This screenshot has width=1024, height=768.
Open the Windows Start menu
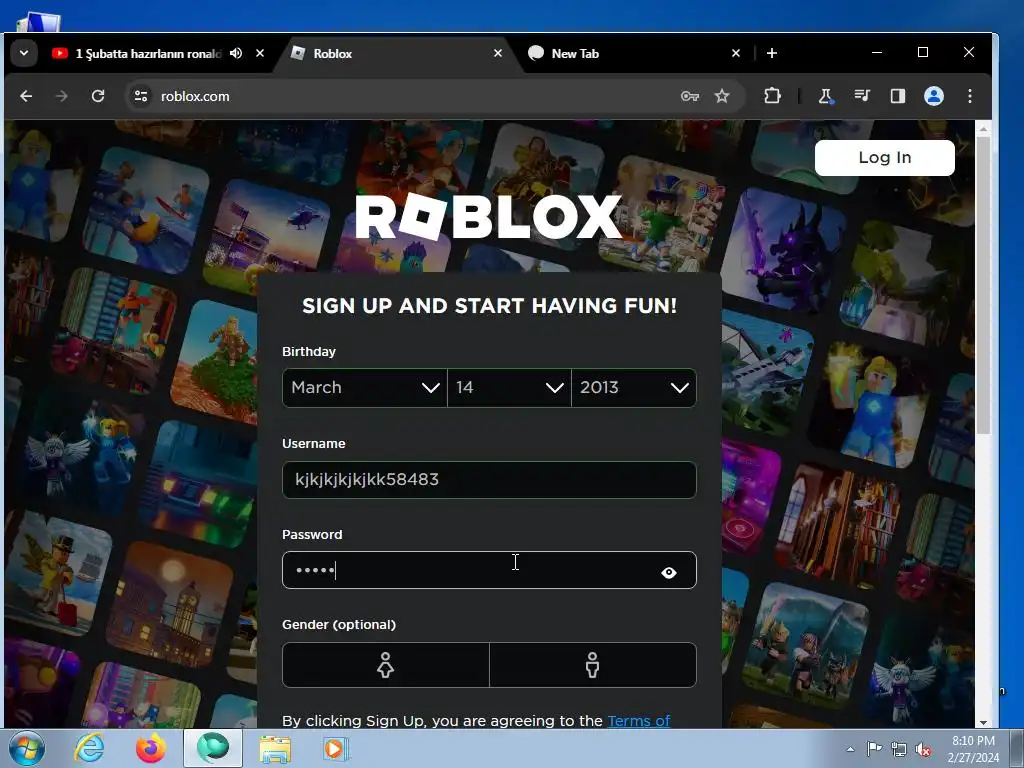click(x=26, y=748)
